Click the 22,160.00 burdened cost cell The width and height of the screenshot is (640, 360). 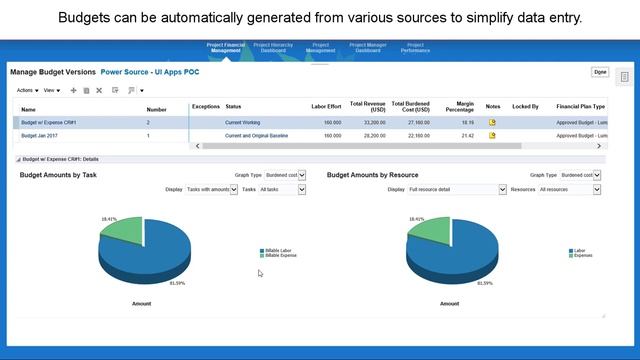(x=419, y=136)
